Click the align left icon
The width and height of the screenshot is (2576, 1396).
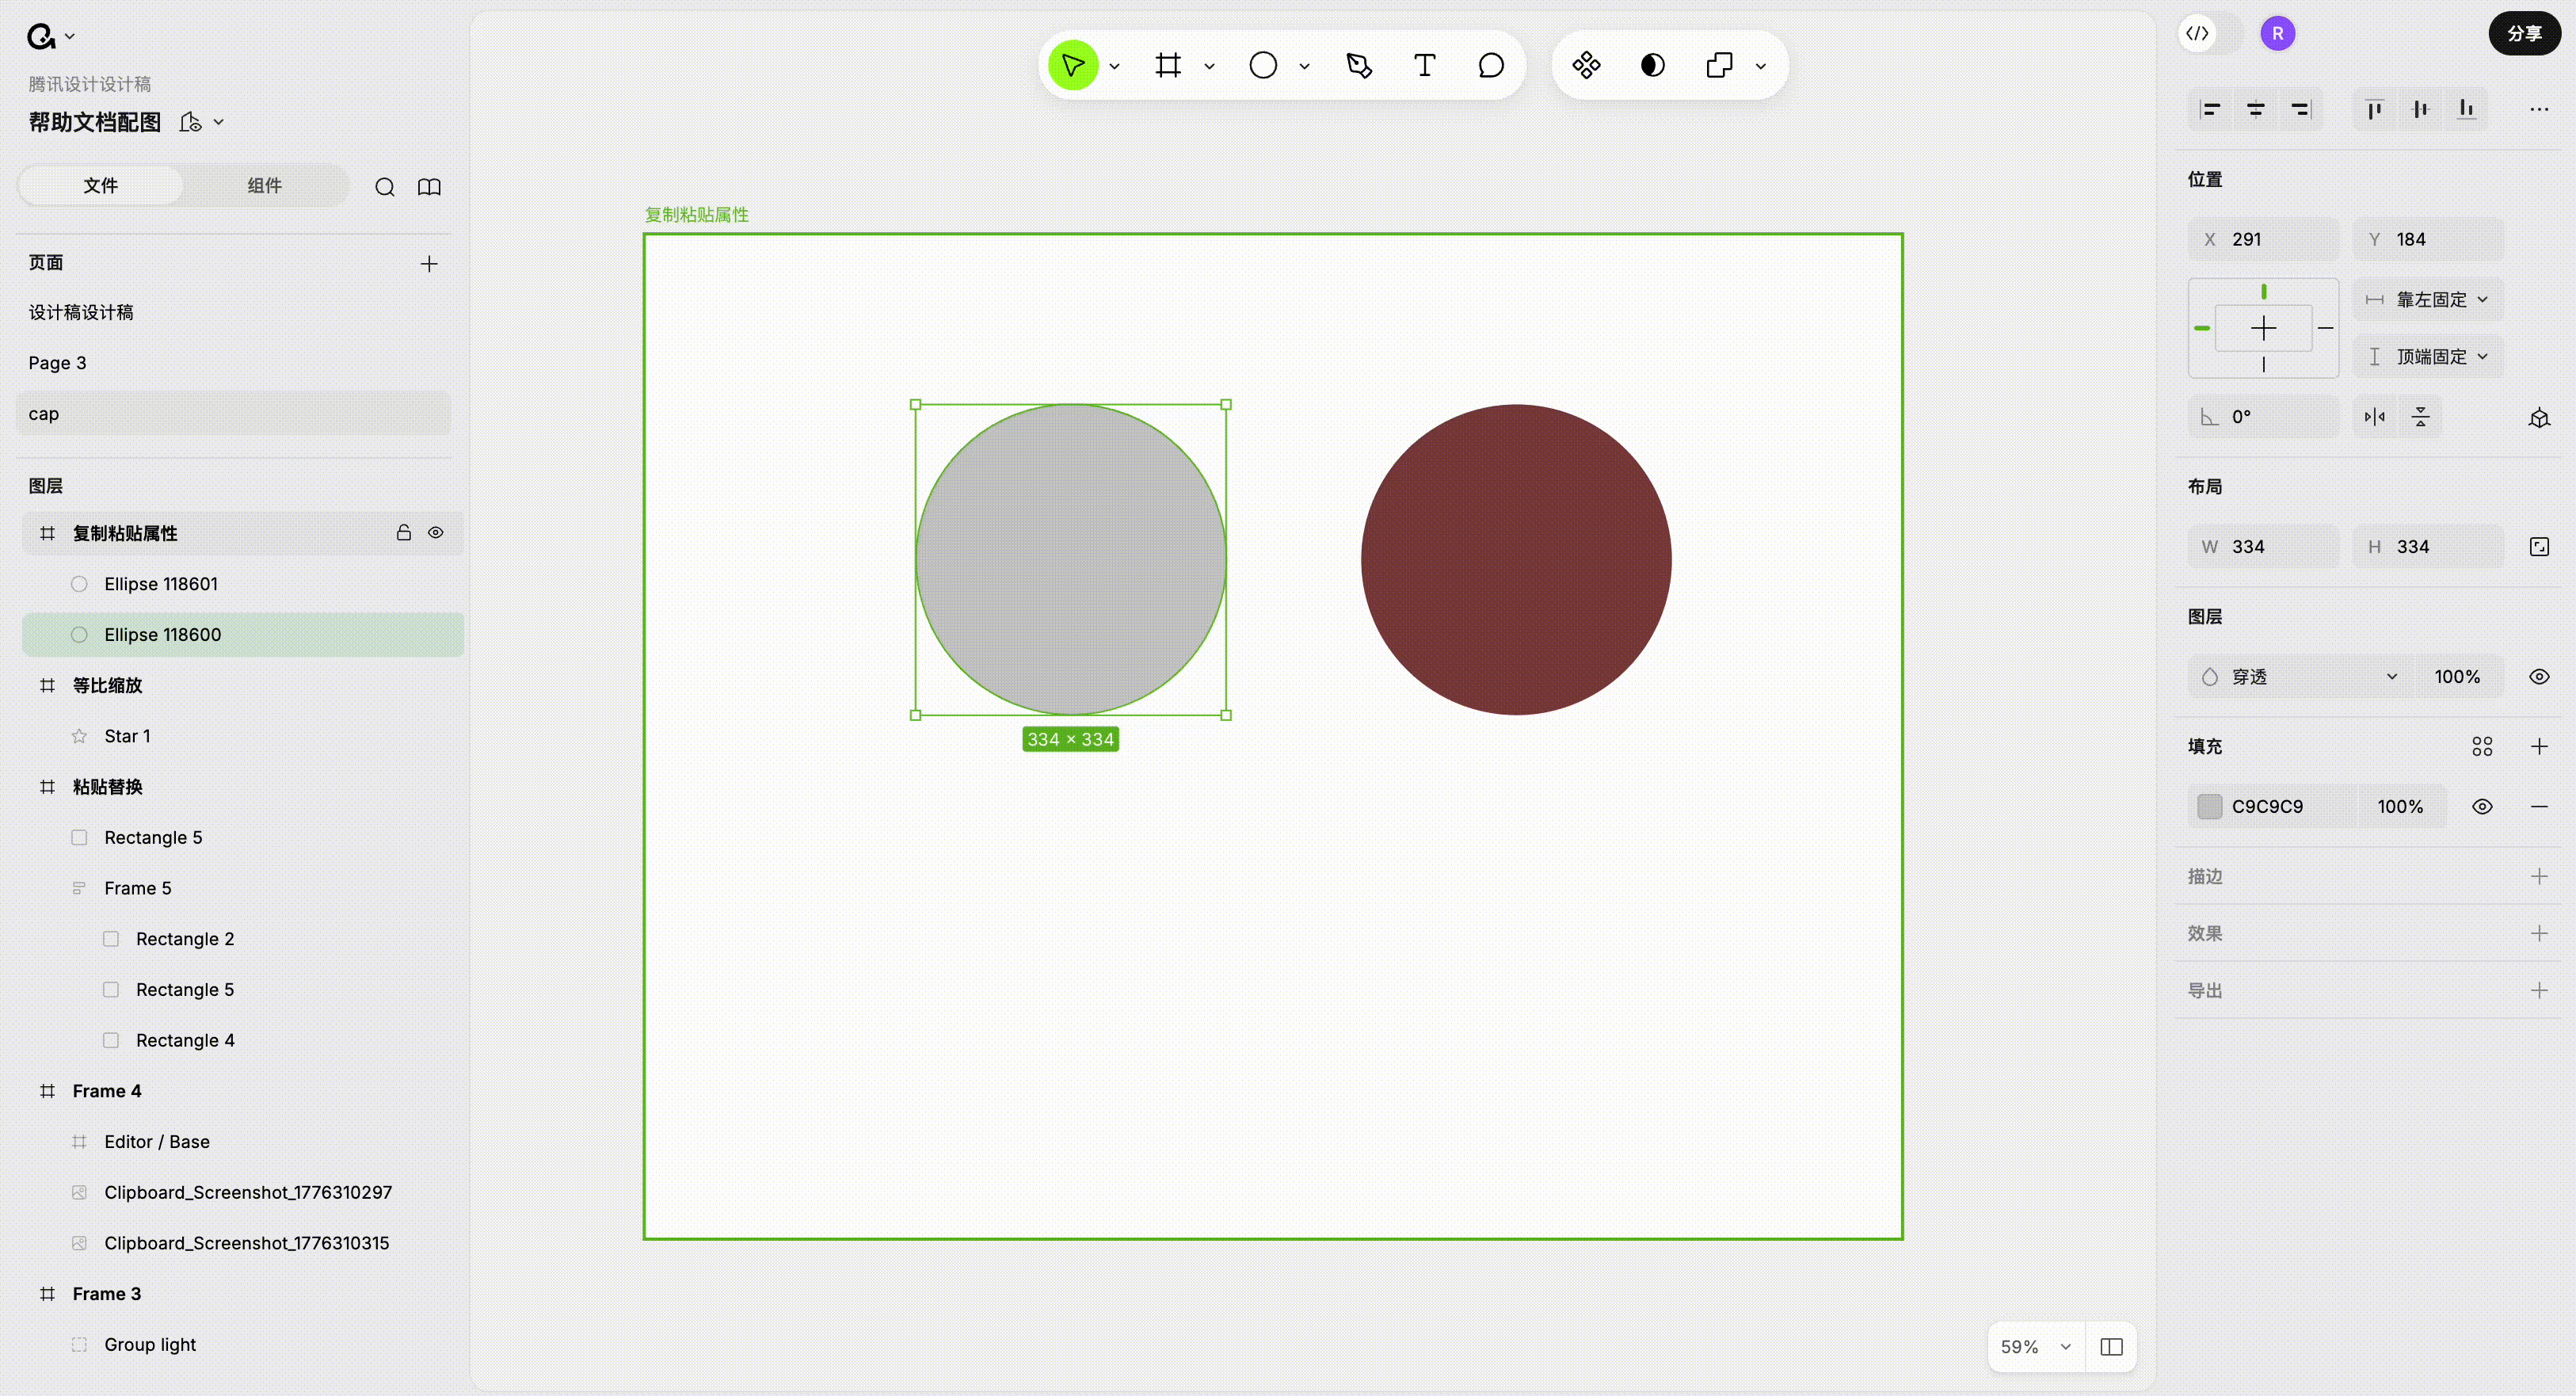tap(2210, 109)
